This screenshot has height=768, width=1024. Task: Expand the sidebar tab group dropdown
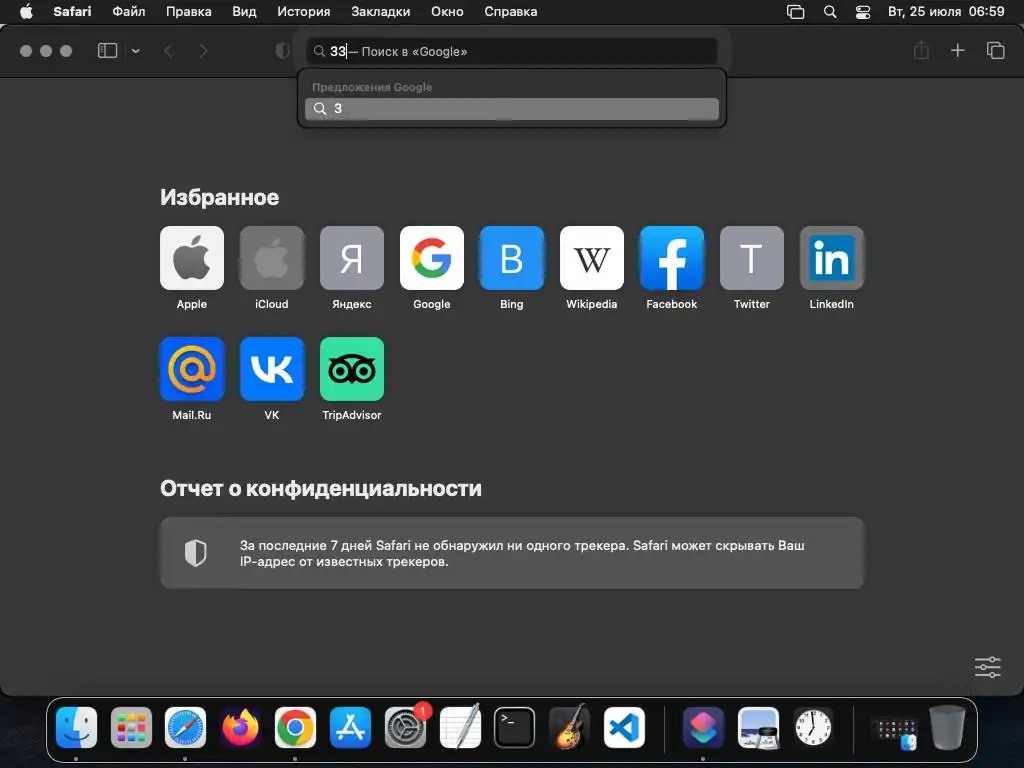[x=136, y=51]
